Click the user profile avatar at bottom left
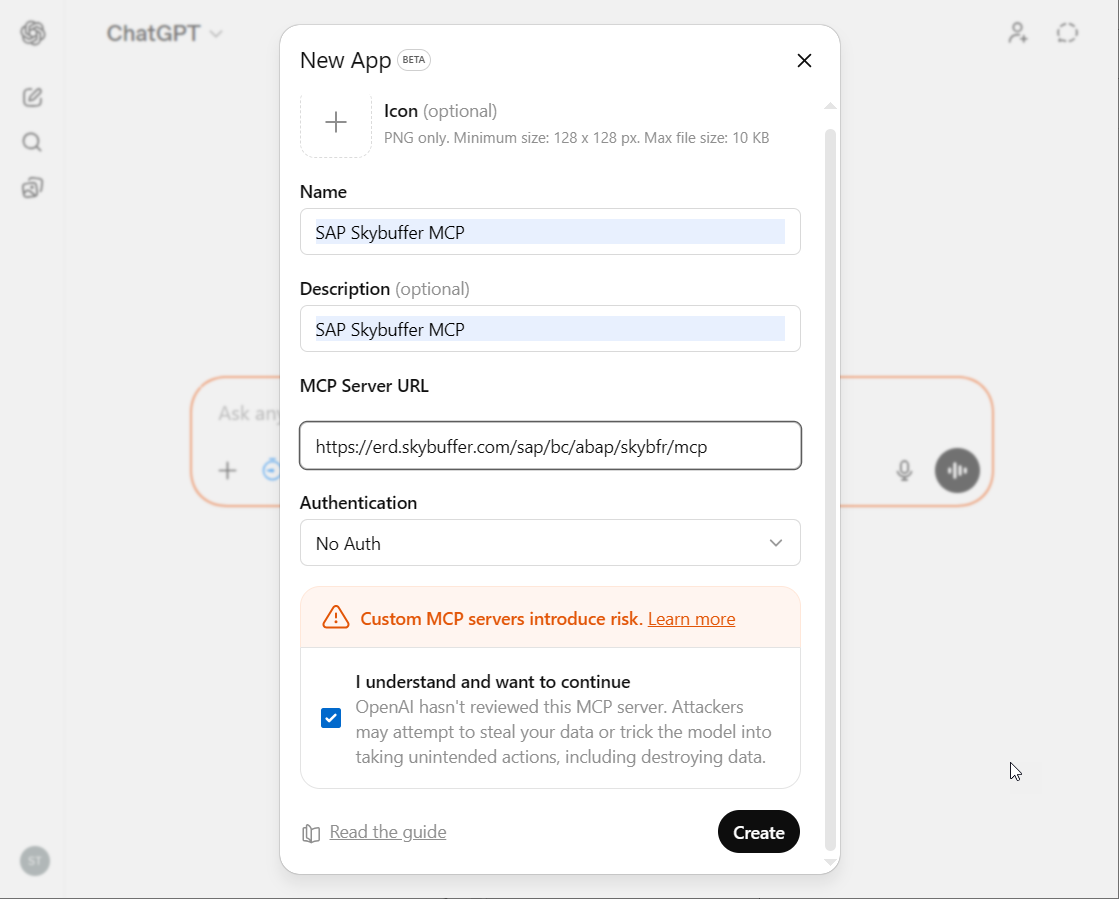Viewport: 1119px width, 899px height. point(35,860)
